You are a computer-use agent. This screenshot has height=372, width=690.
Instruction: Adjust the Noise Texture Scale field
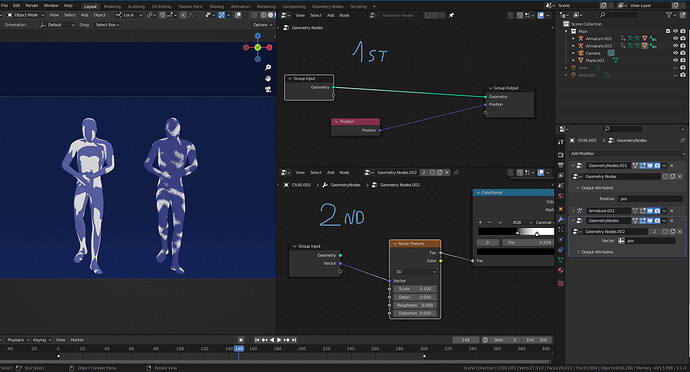pos(415,289)
